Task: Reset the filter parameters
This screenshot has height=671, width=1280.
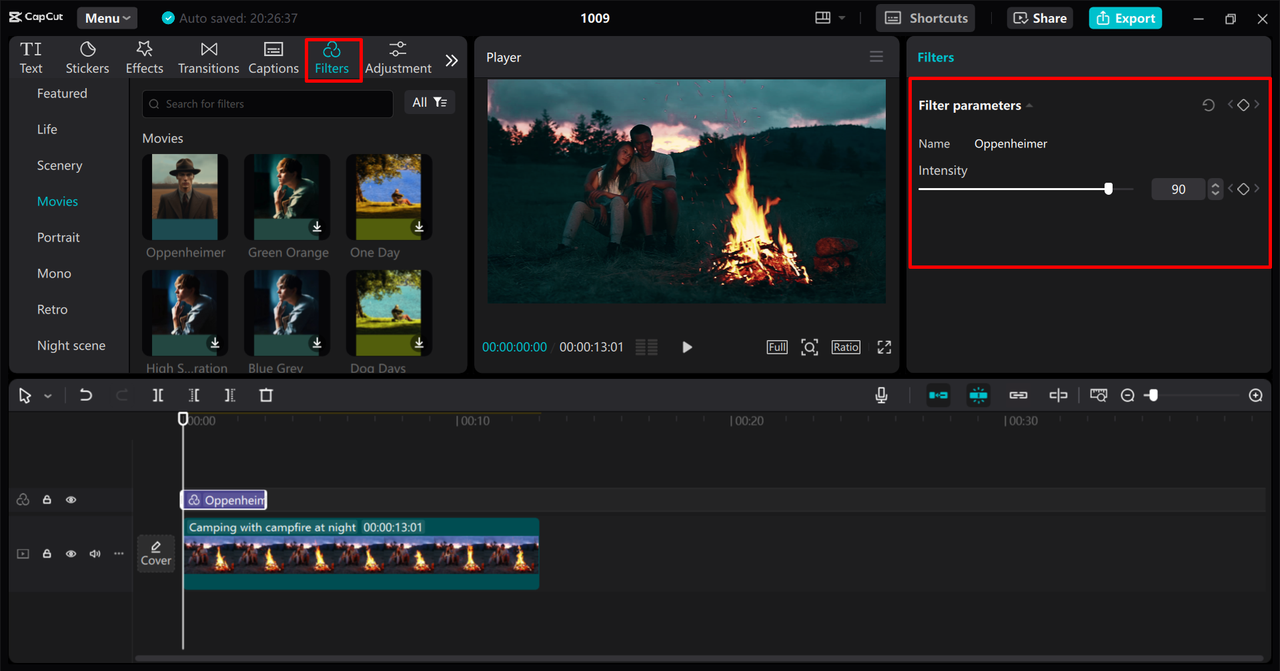Action: pyautogui.click(x=1208, y=105)
